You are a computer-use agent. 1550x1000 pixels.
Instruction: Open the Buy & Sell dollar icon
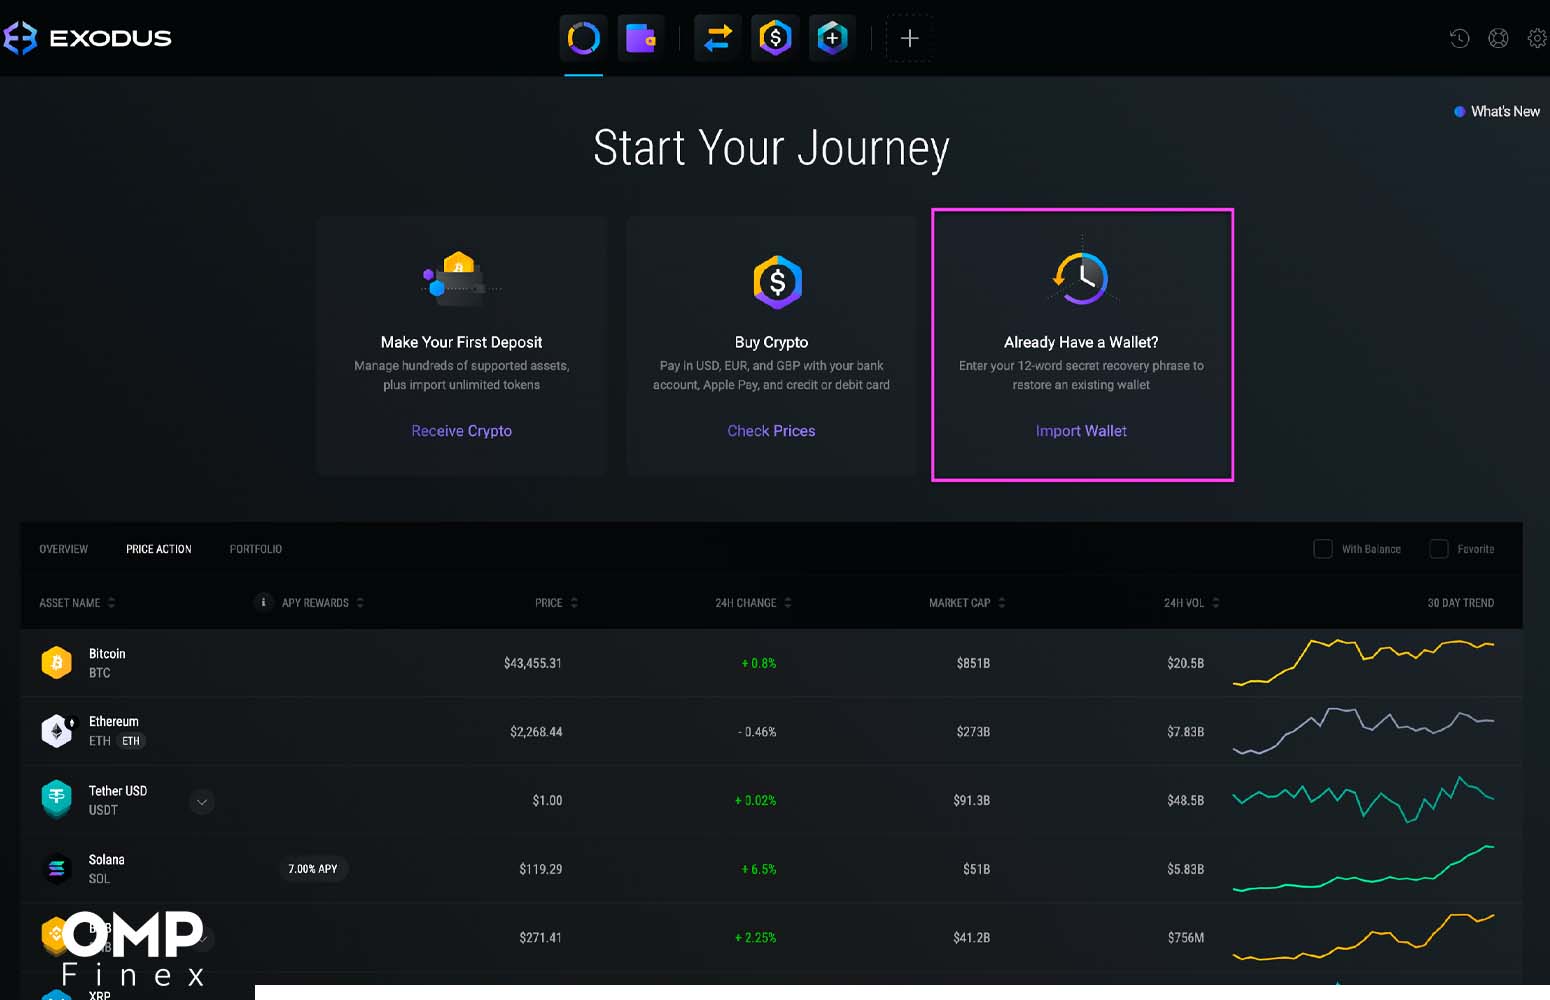(775, 39)
